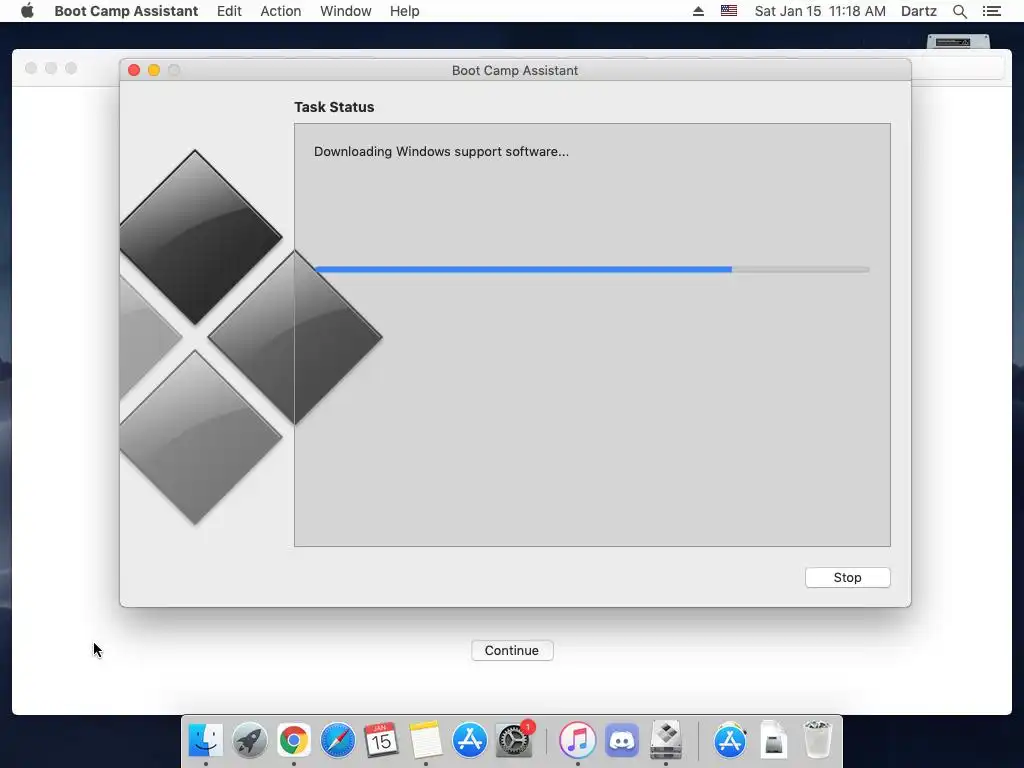Click the eject icon in menu bar
1024x768 pixels.
coord(698,11)
